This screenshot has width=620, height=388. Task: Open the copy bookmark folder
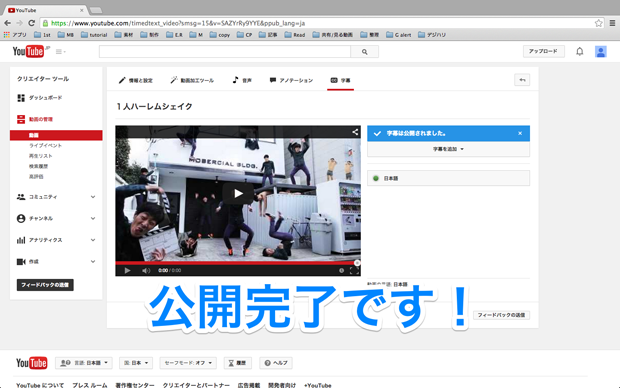click(220, 35)
